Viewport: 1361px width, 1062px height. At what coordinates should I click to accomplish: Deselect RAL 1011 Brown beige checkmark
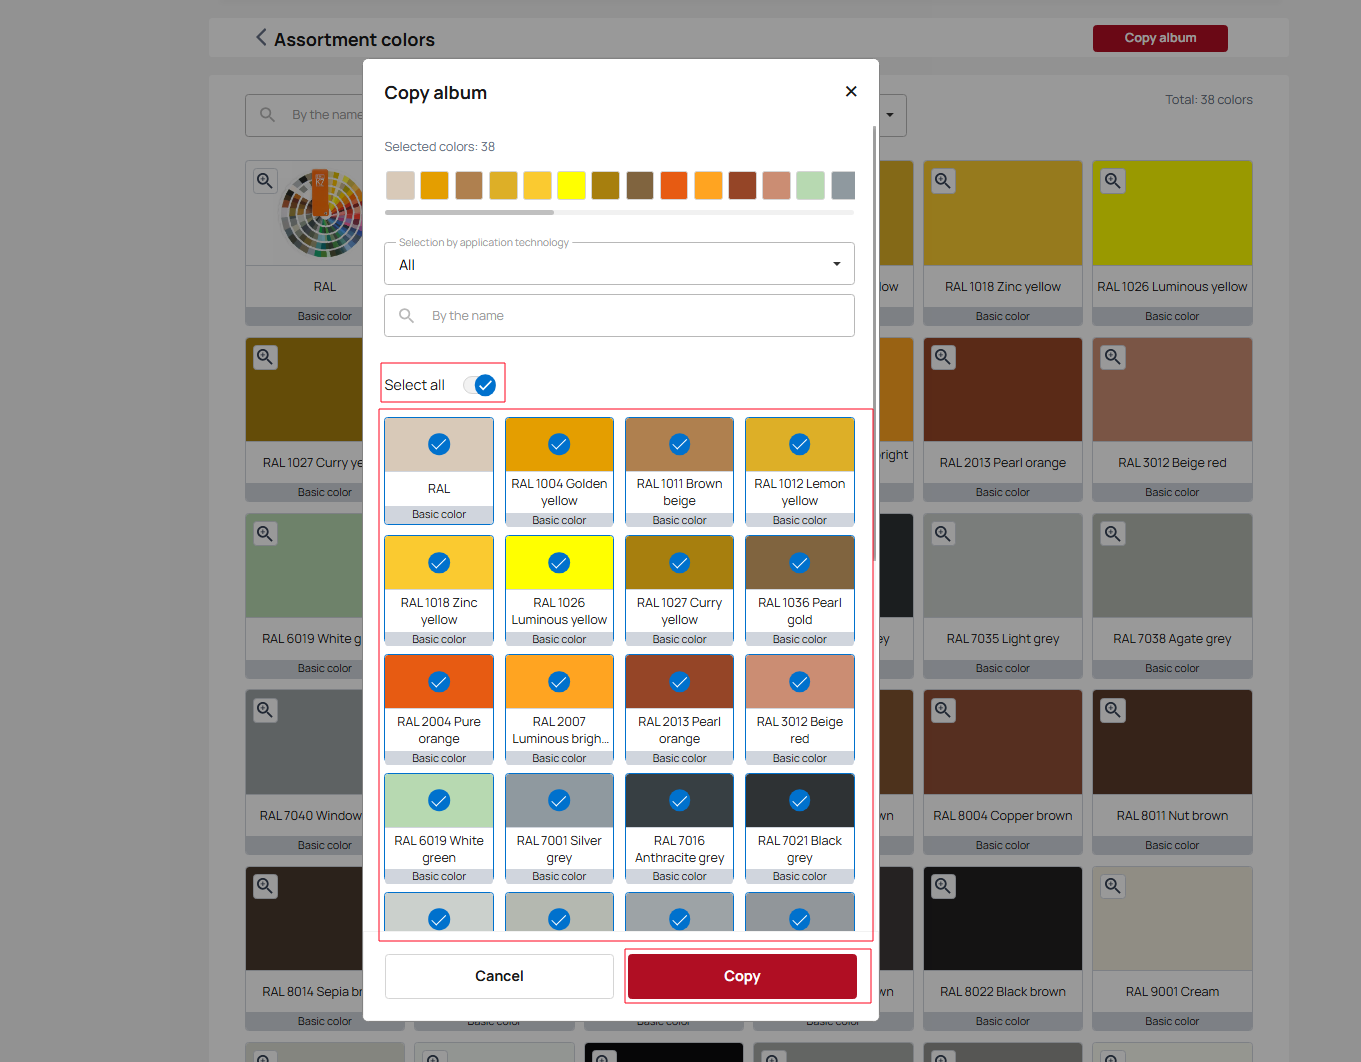(679, 444)
